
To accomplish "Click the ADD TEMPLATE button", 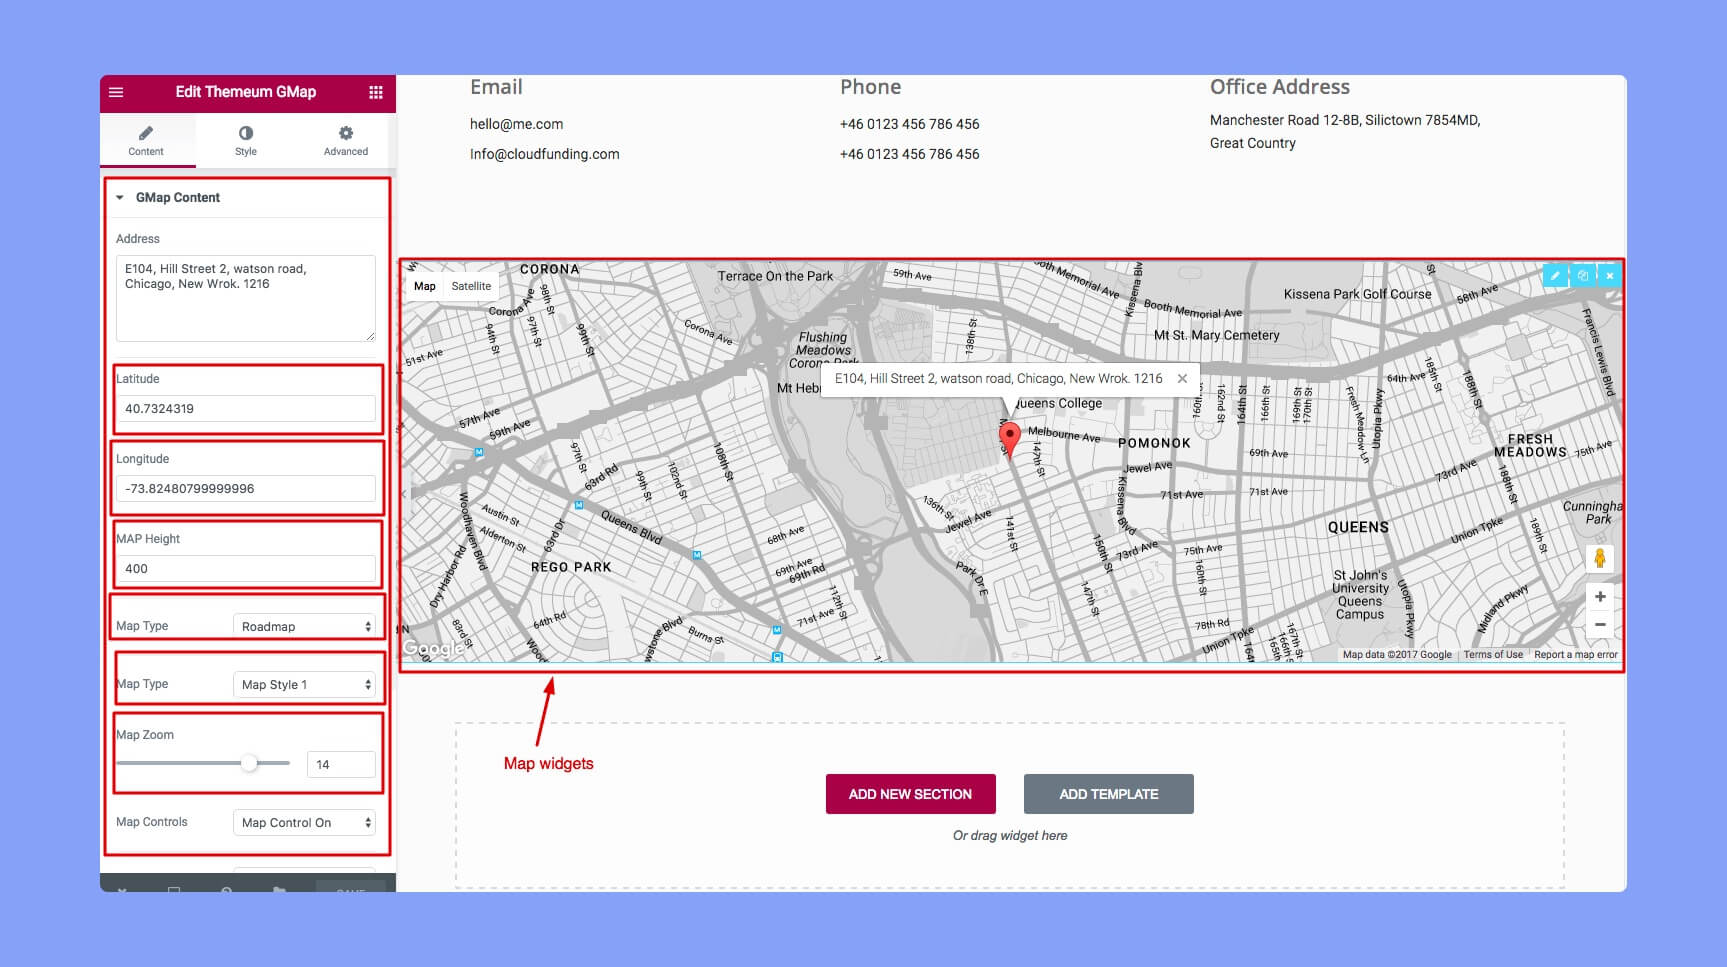I will coord(1108,794).
